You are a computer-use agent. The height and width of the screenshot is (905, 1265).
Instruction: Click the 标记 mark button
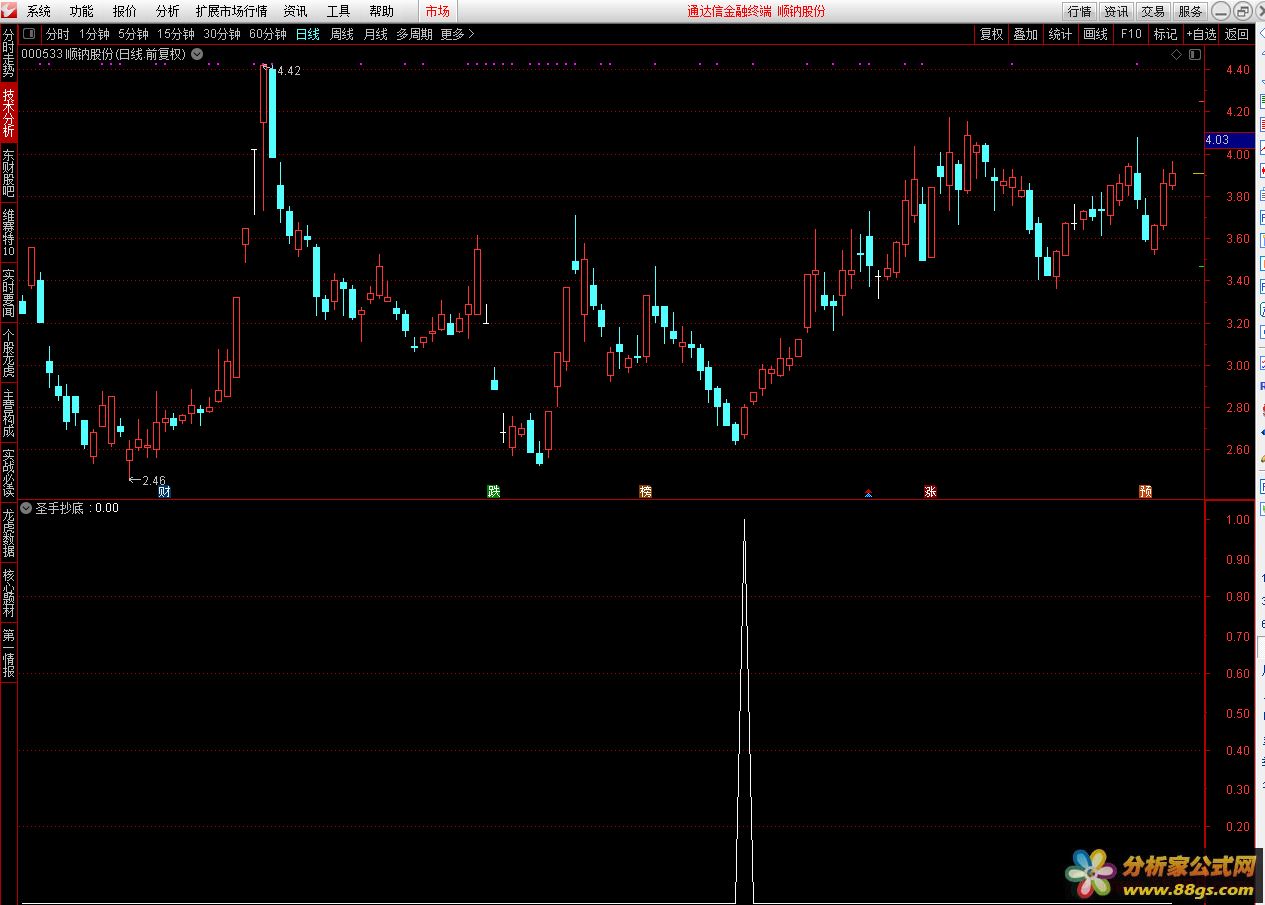(1165, 34)
